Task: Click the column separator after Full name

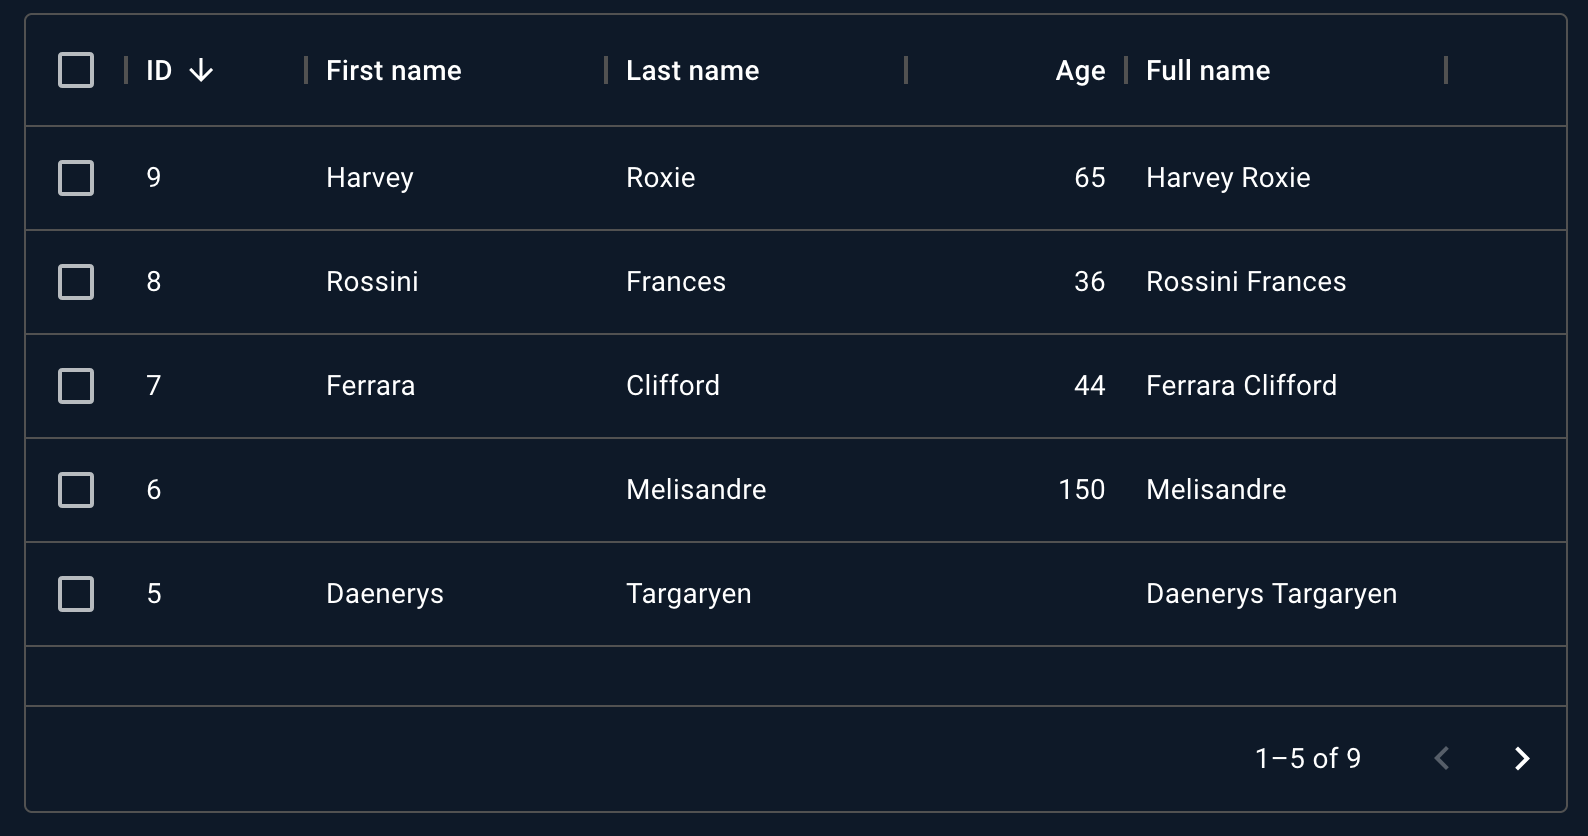Action: pyautogui.click(x=1447, y=70)
